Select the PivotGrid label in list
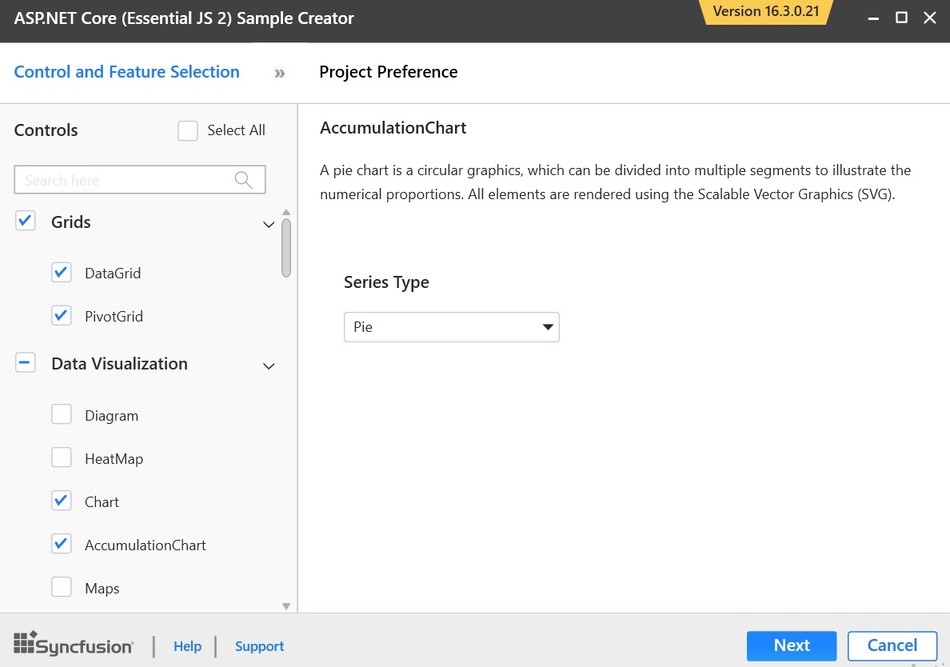Screen dimensions: 950x667 pos(114,316)
